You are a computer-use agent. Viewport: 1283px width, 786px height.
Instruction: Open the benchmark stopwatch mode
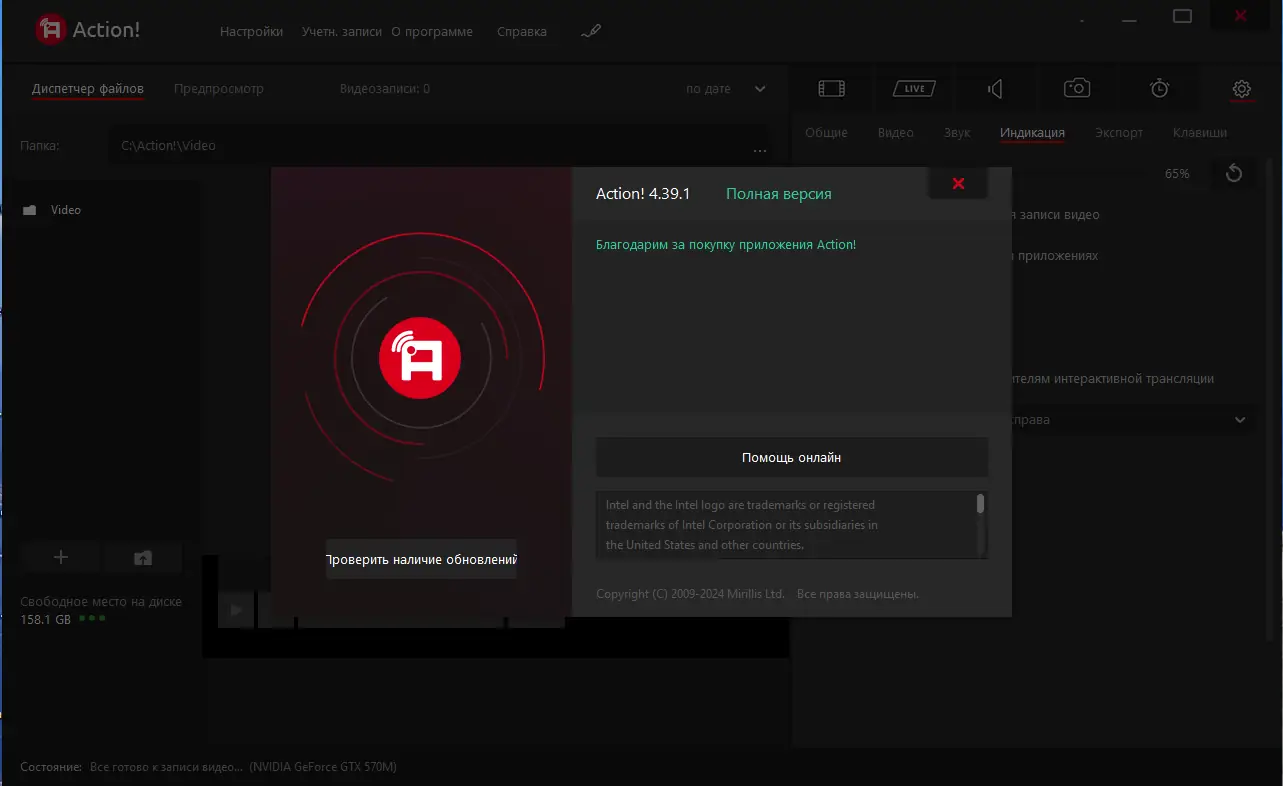(1159, 88)
